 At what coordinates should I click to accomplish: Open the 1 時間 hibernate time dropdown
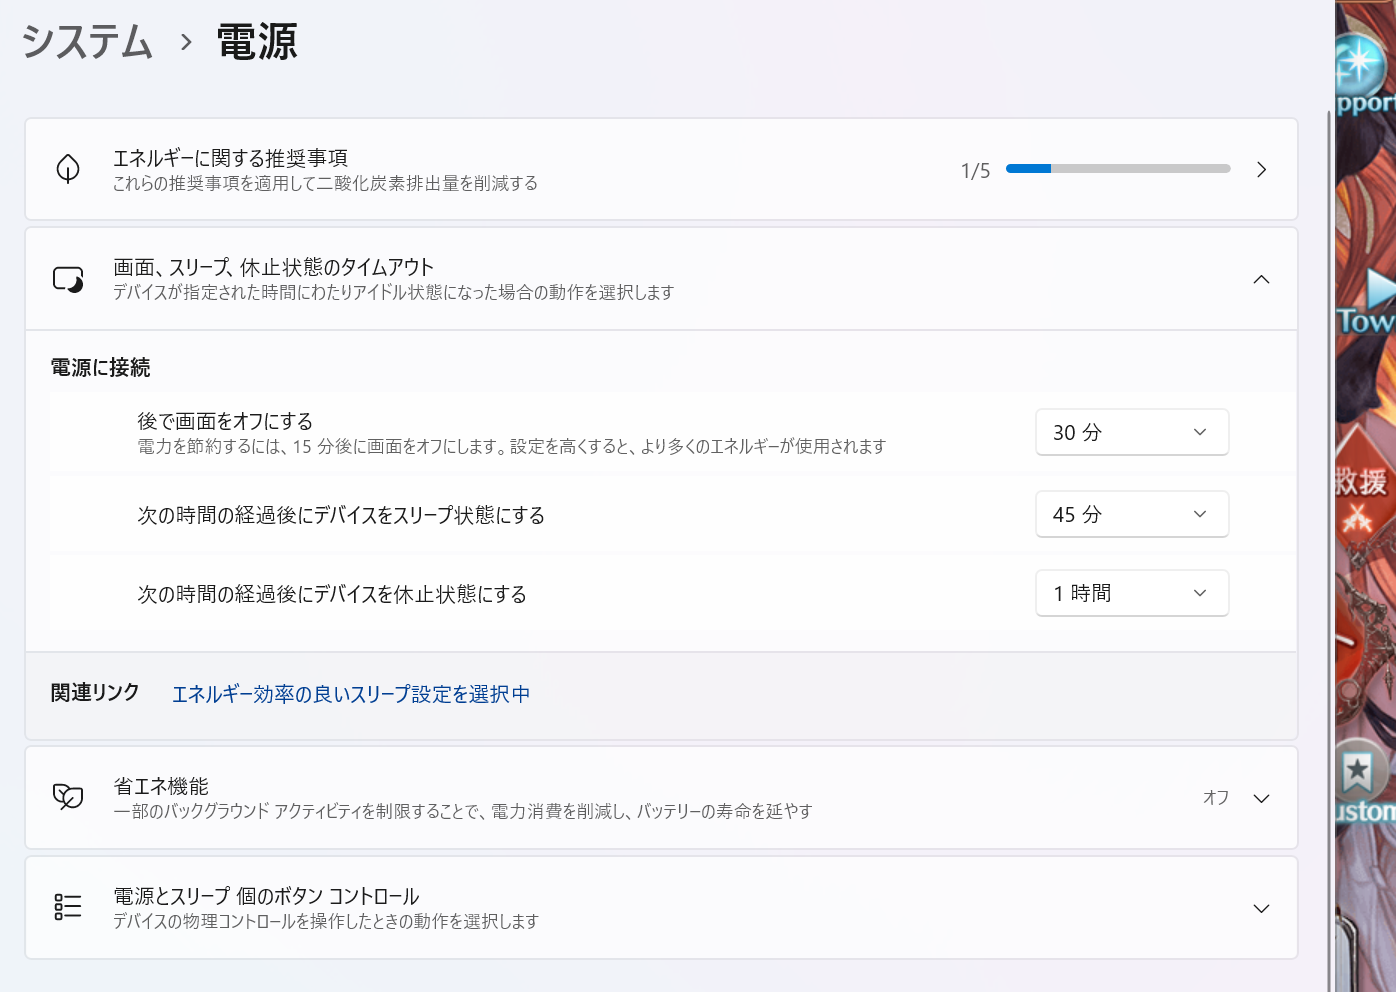click(1131, 594)
